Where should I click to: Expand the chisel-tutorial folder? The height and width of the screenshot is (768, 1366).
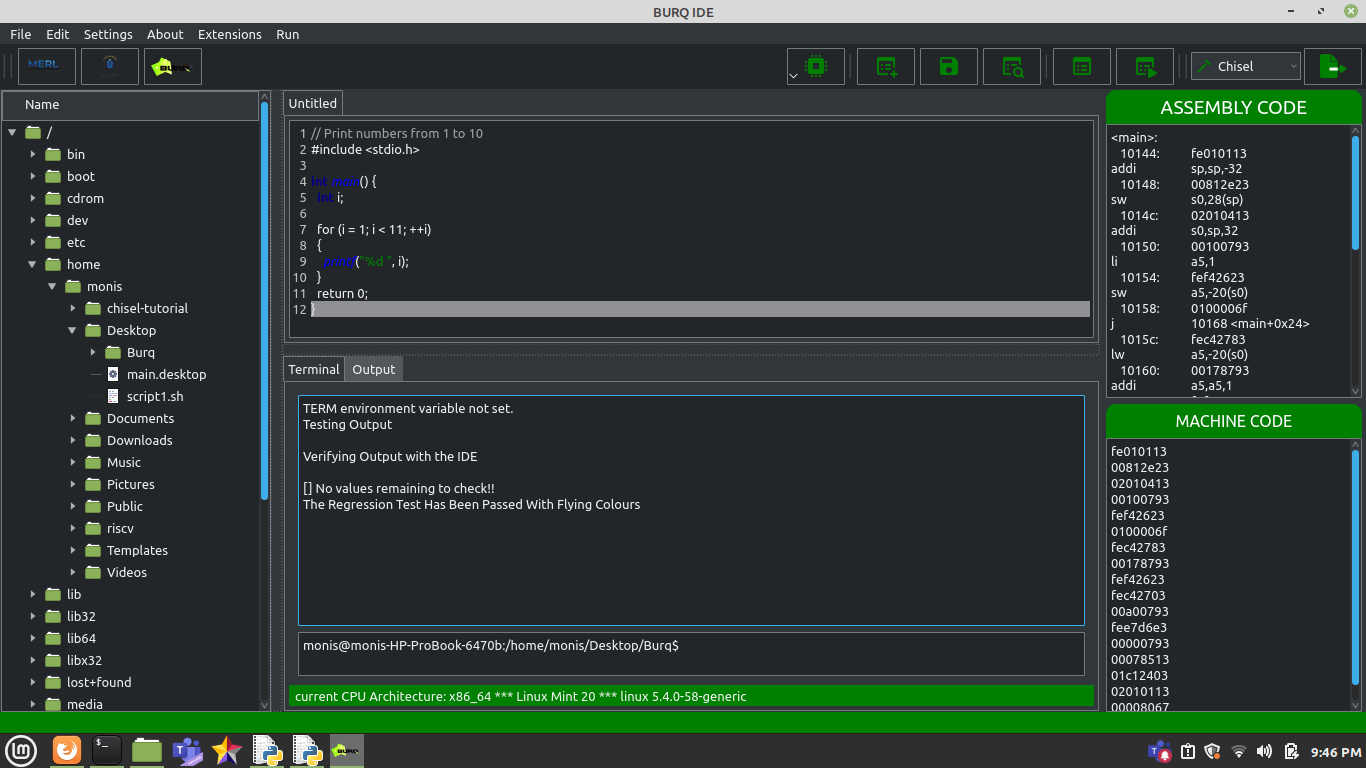(72, 308)
